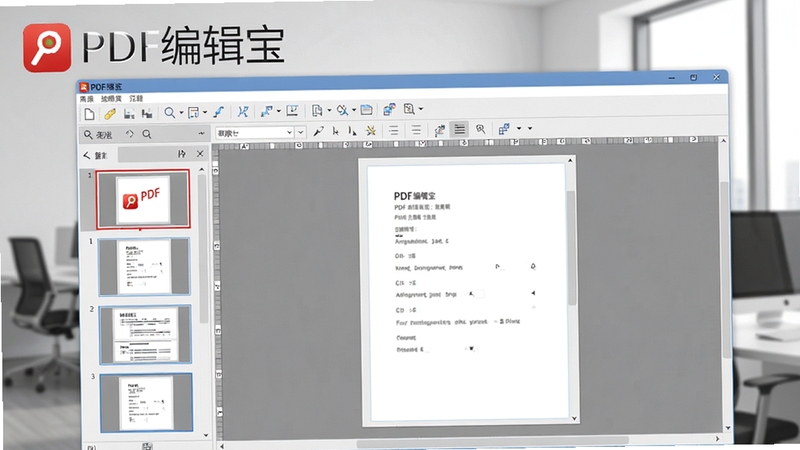Open the middle menu in the menu bar
This screenshot has height=450, width=800.
point(111,98)
